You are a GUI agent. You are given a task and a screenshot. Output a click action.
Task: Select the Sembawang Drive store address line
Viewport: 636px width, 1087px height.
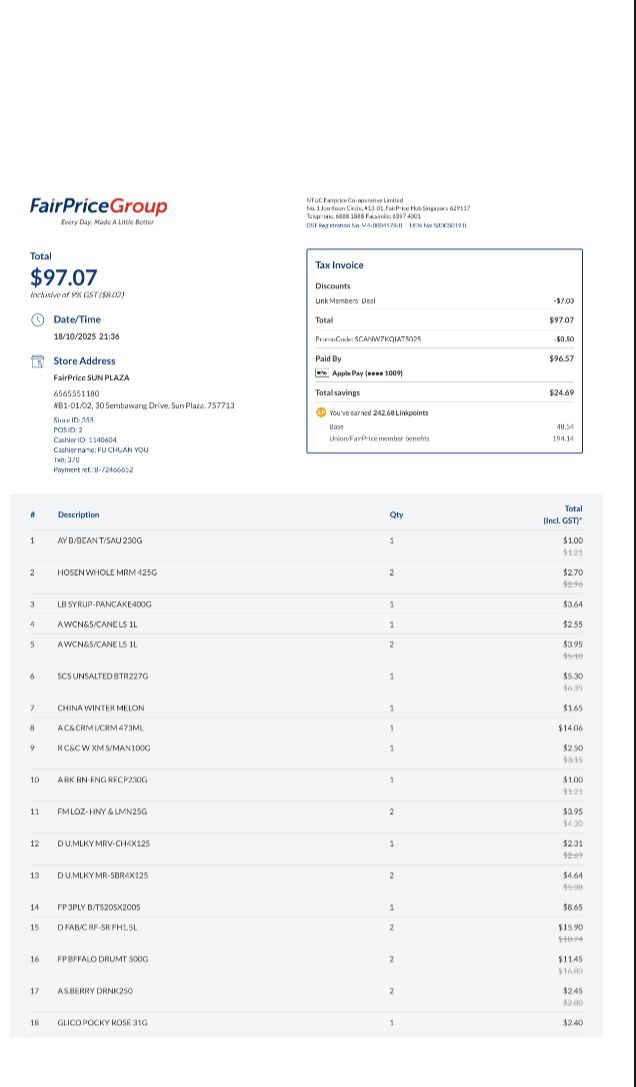pyautogui.click(x=144, y=405)
